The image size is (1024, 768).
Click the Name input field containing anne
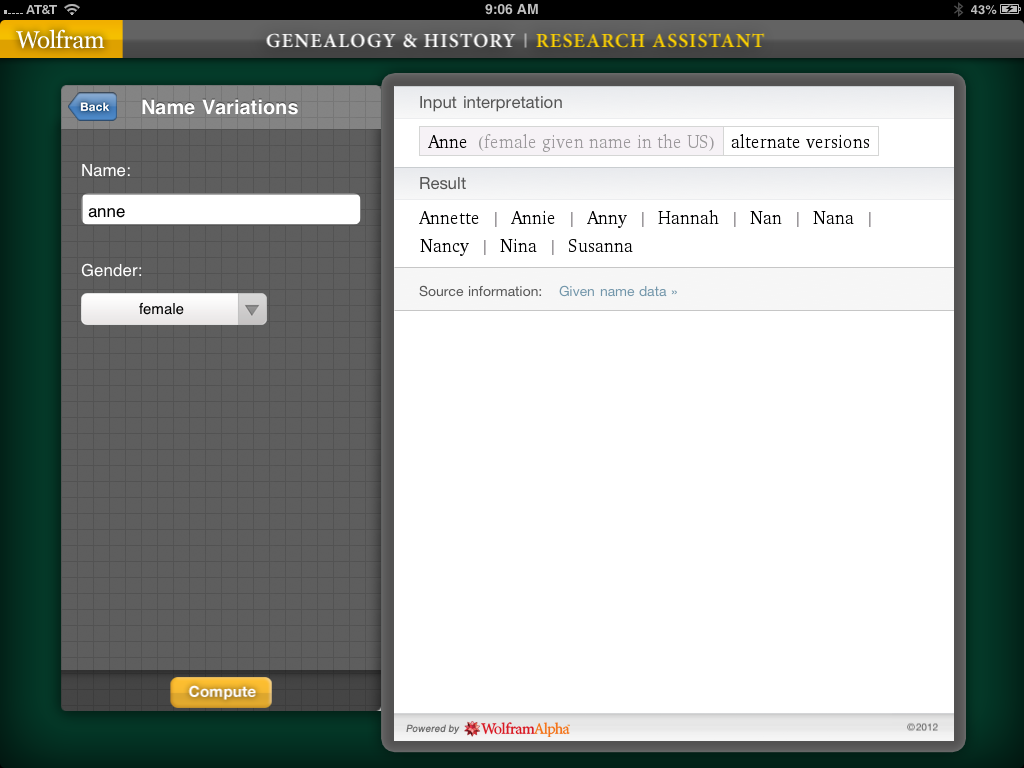(x=220, y=210)
